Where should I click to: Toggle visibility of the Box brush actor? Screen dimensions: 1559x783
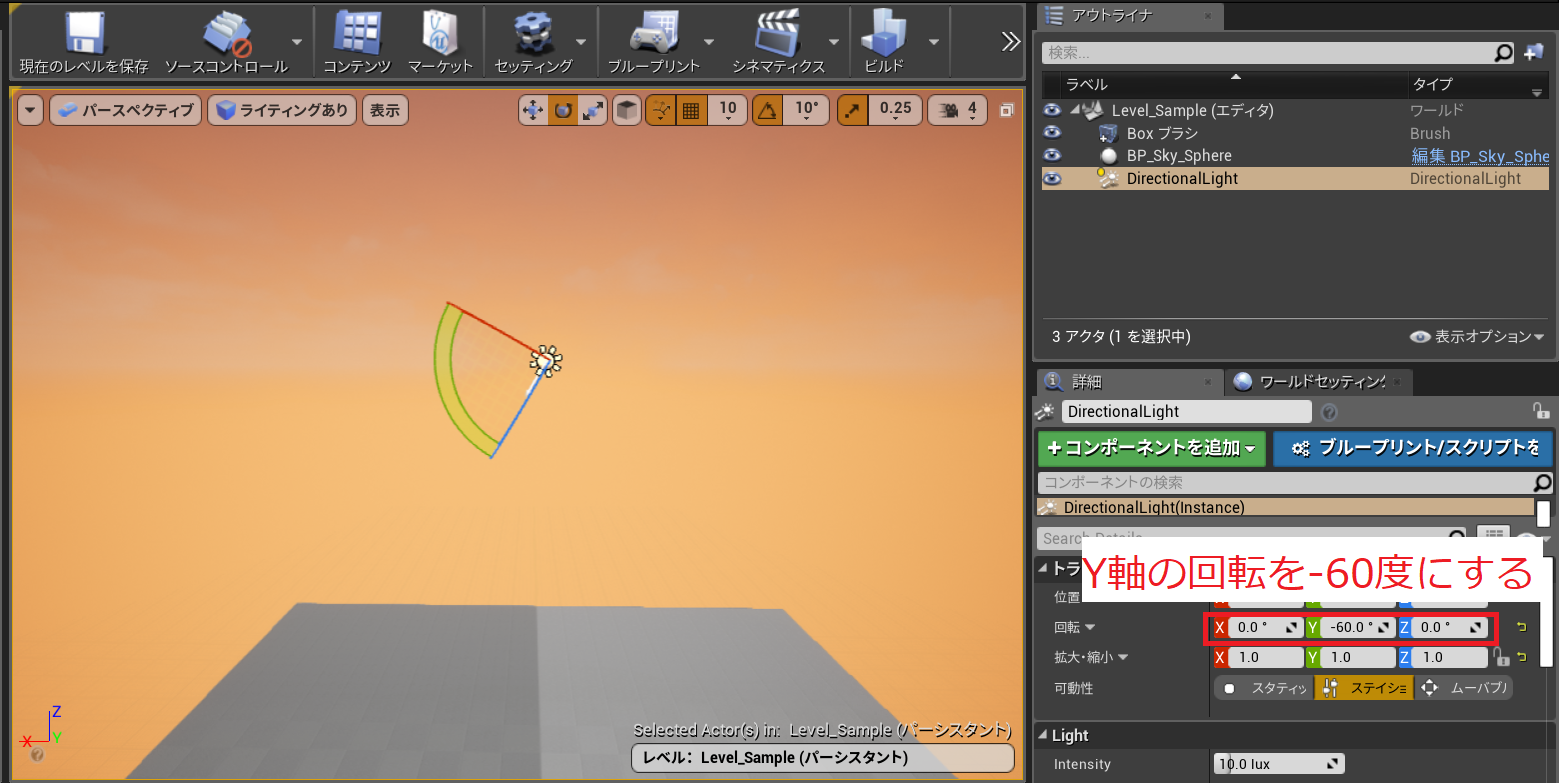pyautogui.click(x=1051, y=133)
